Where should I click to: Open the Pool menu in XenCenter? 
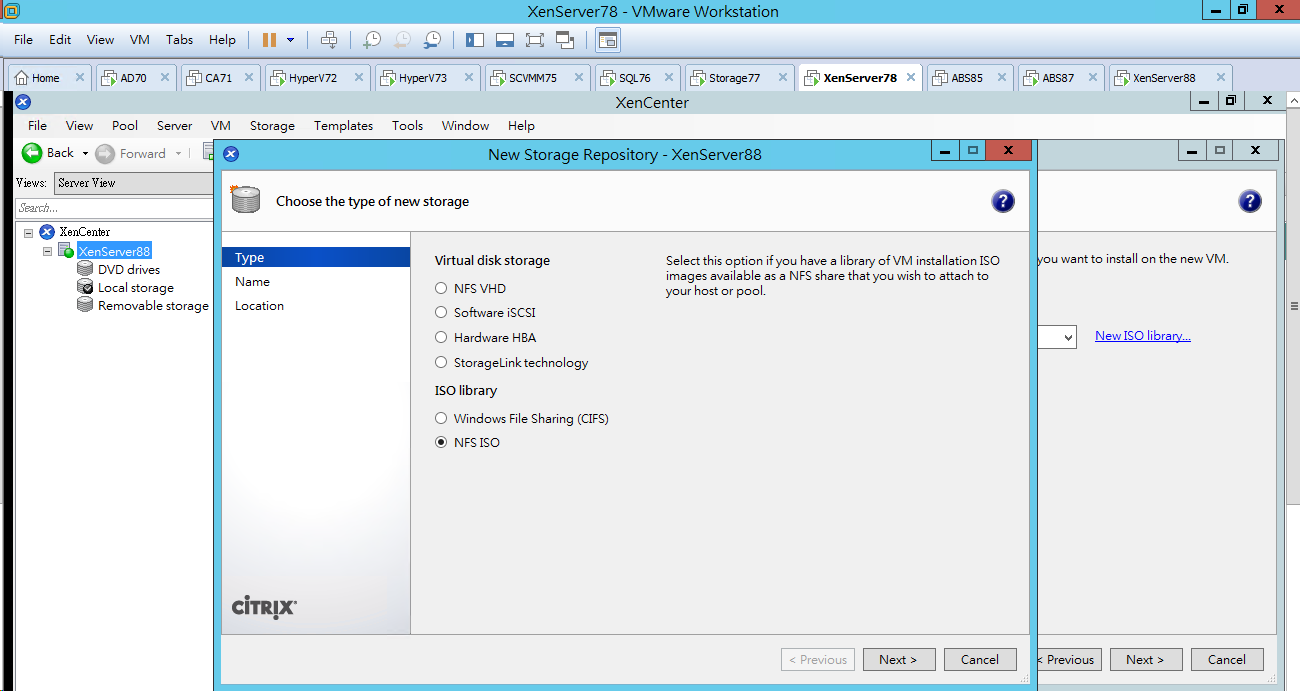125,126
